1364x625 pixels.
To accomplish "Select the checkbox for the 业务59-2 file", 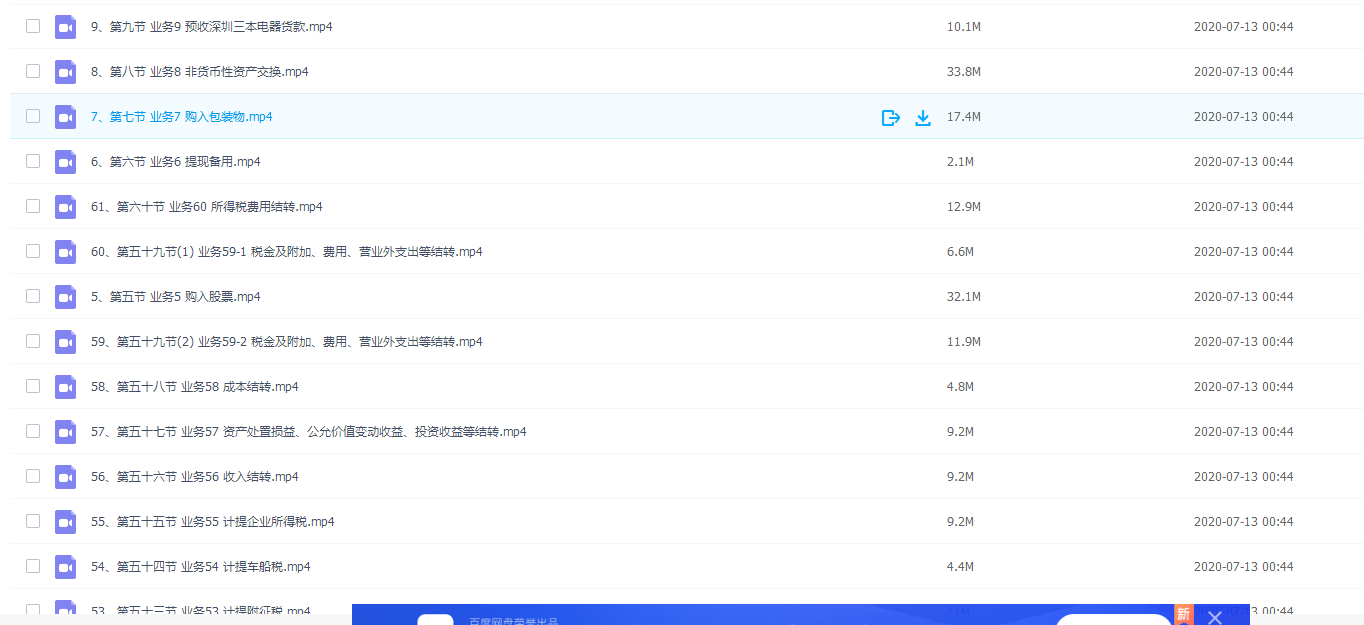I will pyautogui.click(x=33, y=341).
